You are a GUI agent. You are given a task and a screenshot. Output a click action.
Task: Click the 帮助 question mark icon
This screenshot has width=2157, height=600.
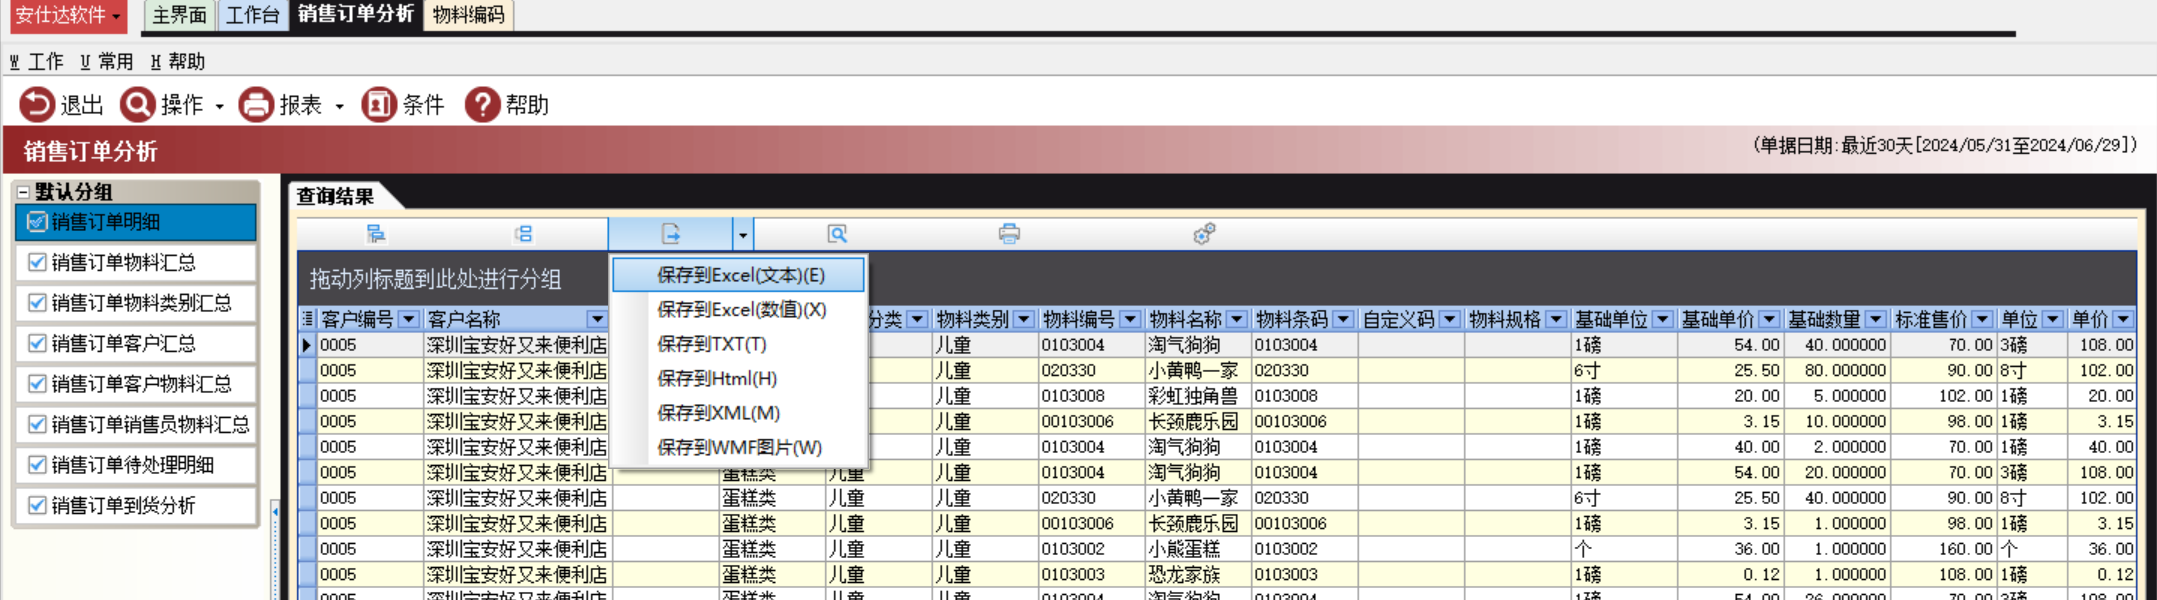click(482, 105)
